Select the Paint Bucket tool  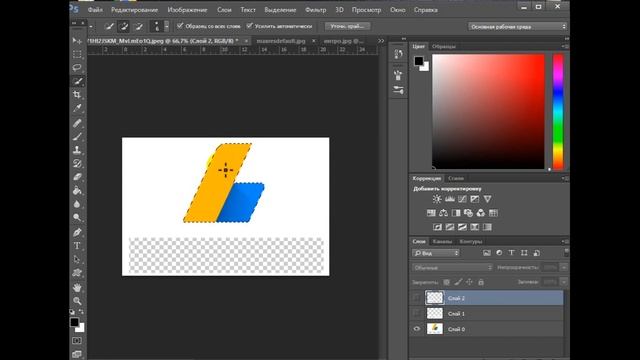77,191
